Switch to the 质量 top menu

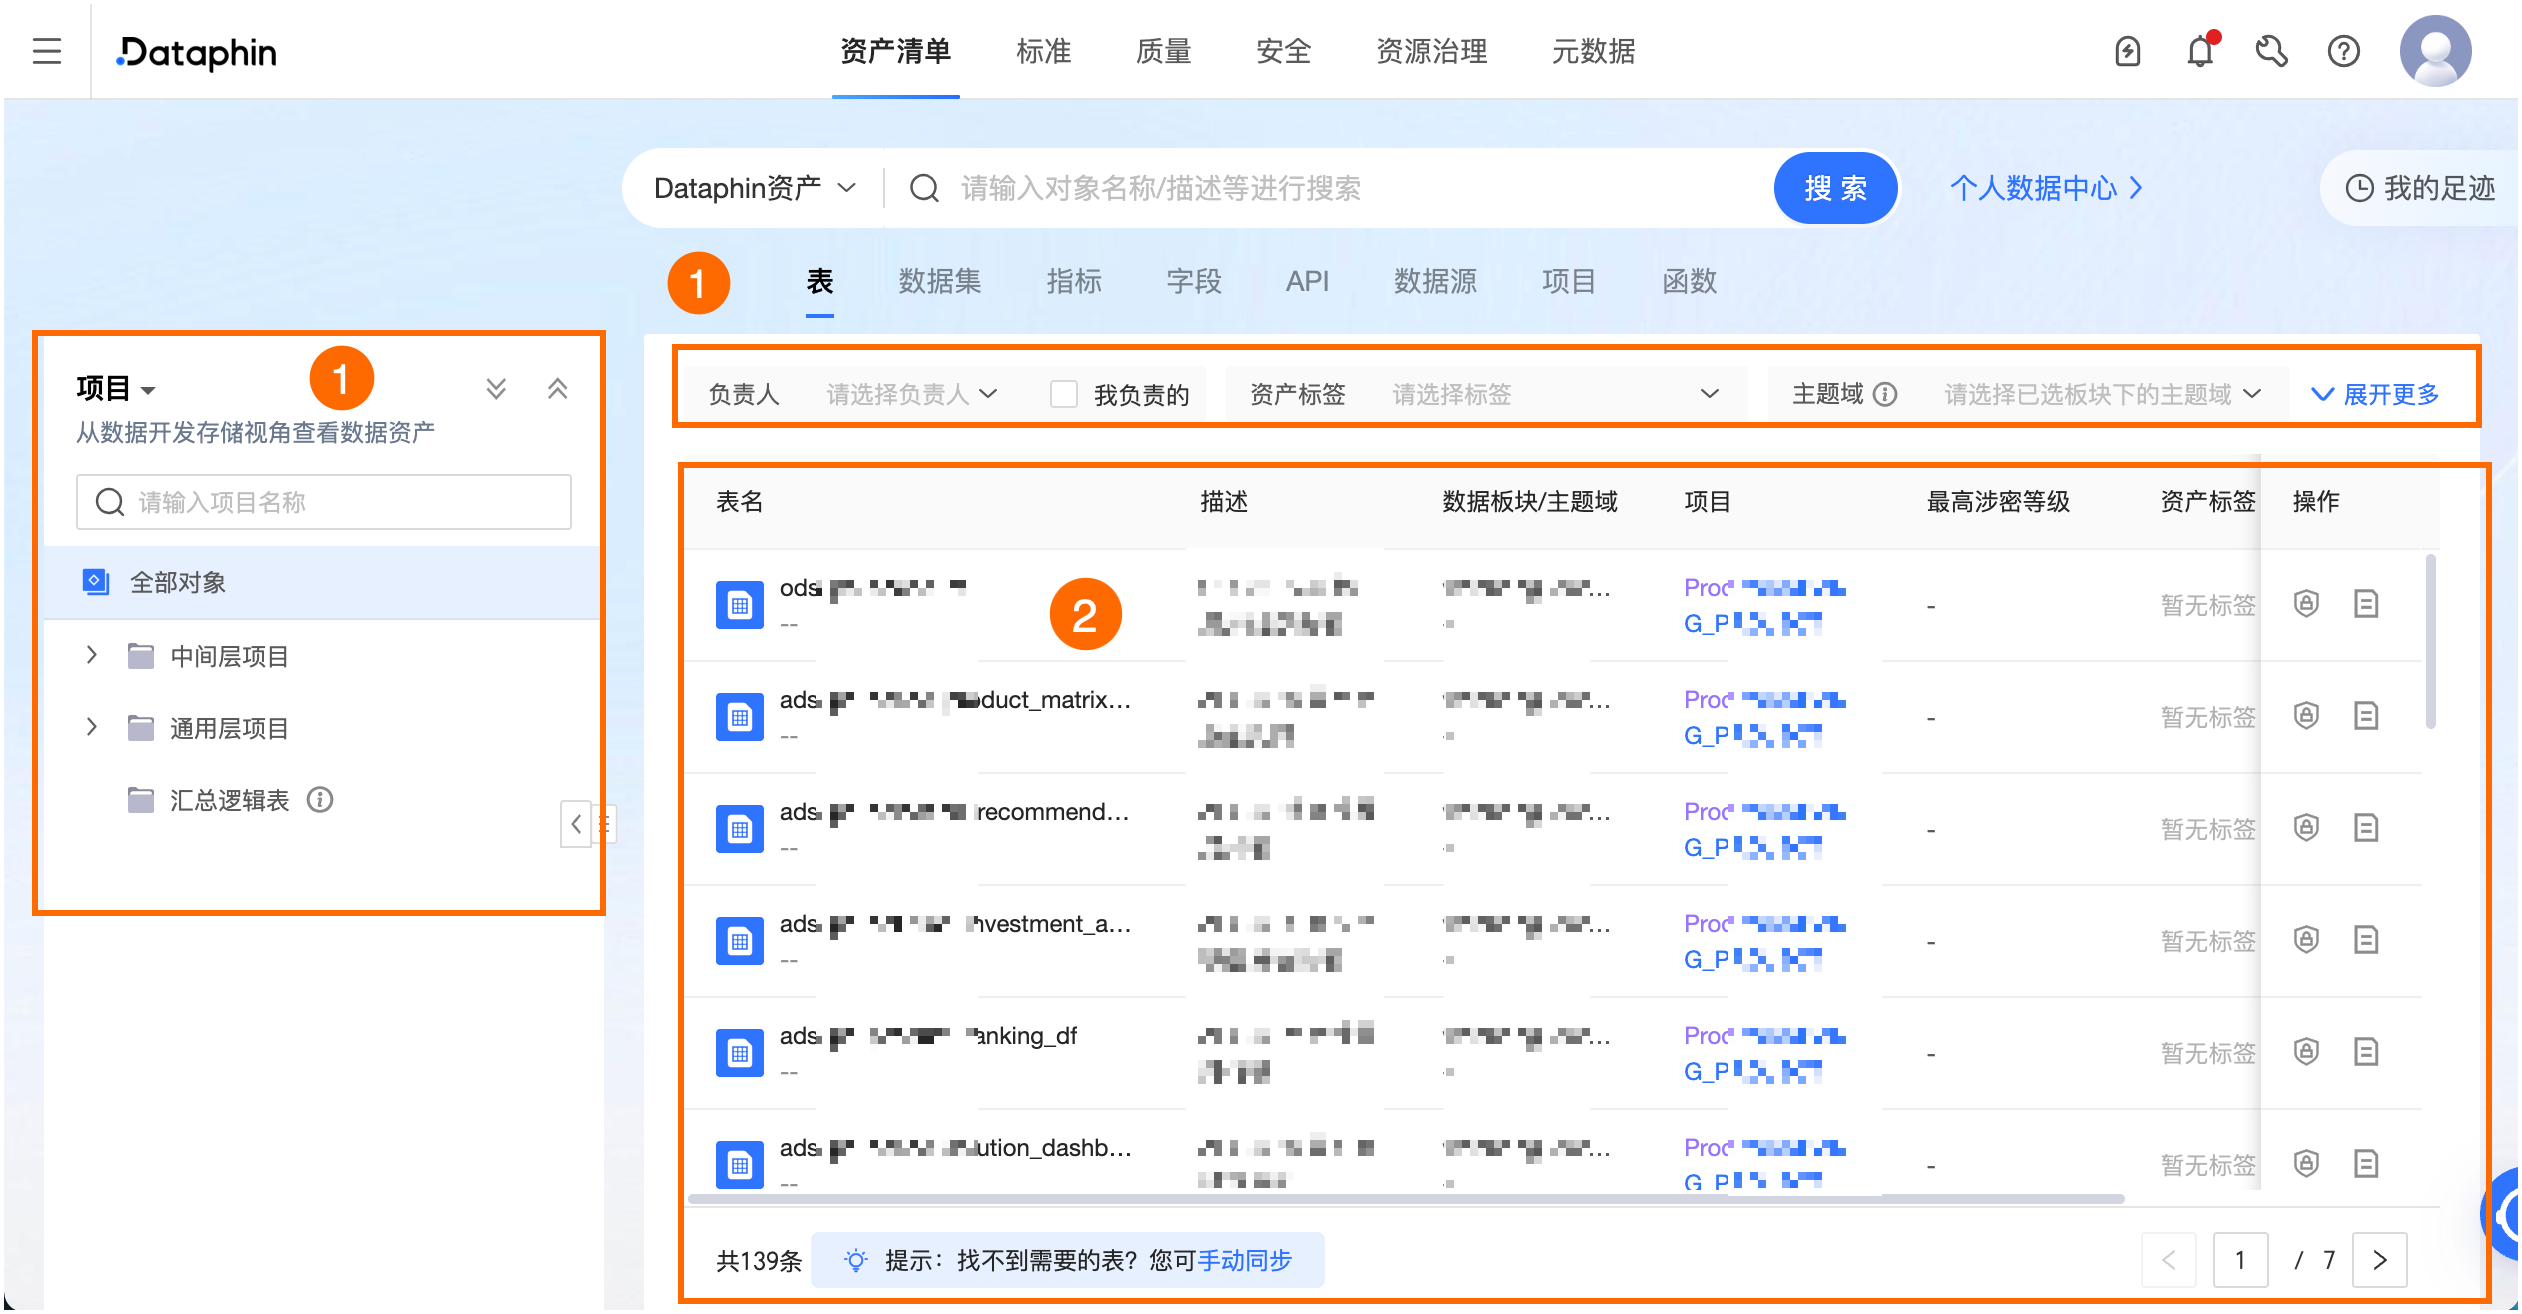1164,51
